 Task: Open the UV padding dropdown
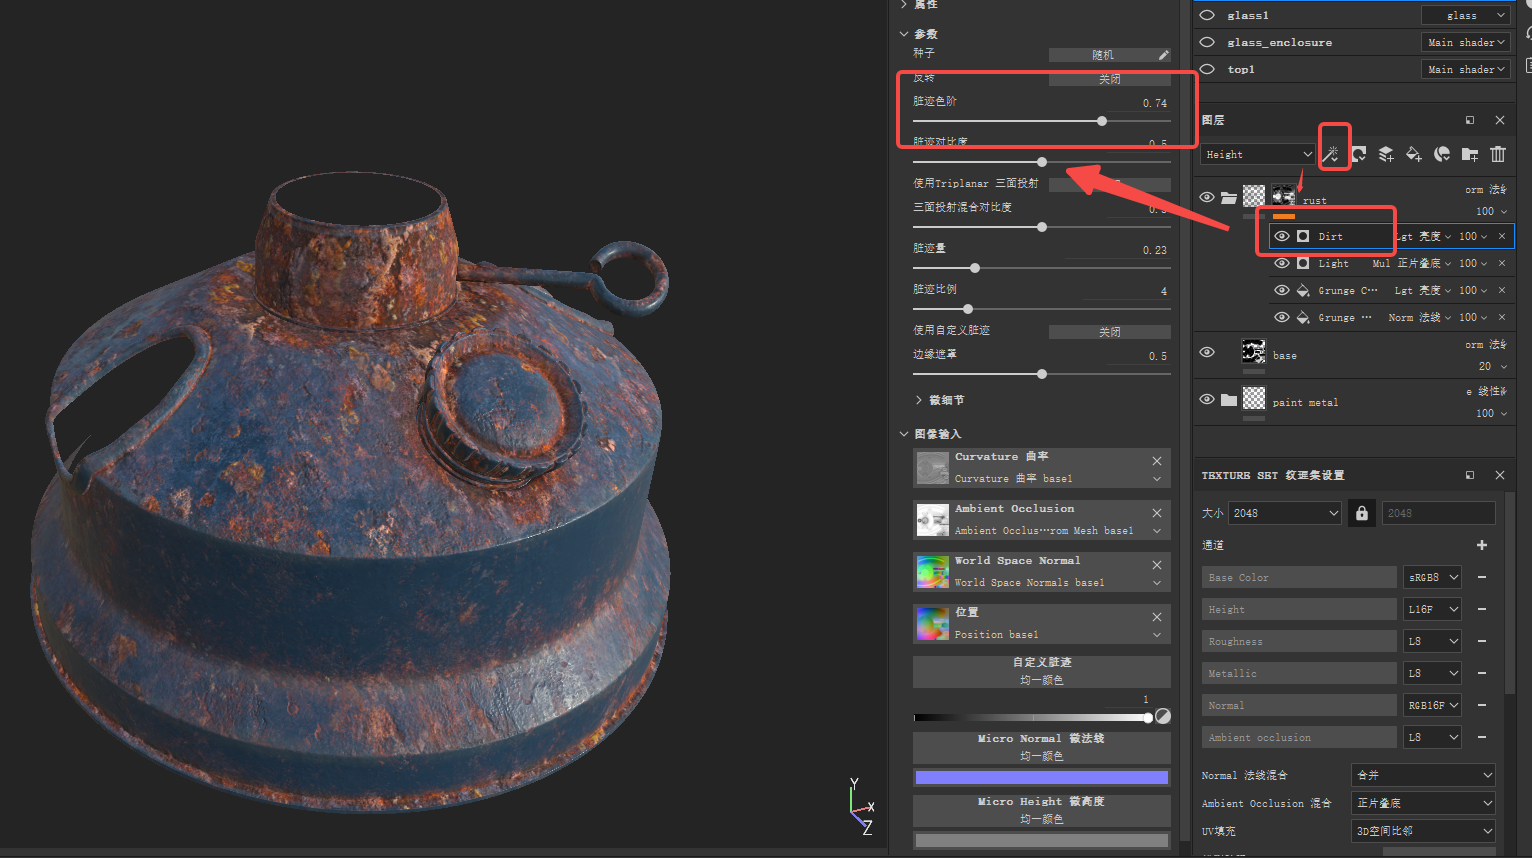[1423, 831]
